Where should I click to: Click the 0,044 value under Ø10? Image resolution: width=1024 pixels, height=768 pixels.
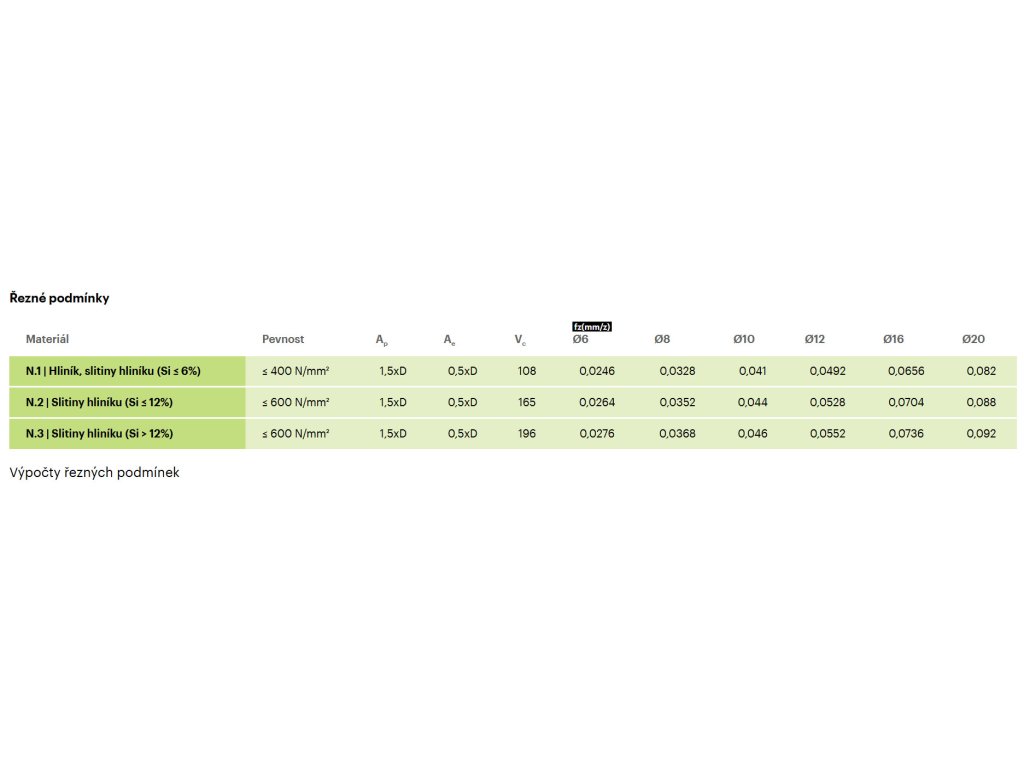click(x=752, y=402)
